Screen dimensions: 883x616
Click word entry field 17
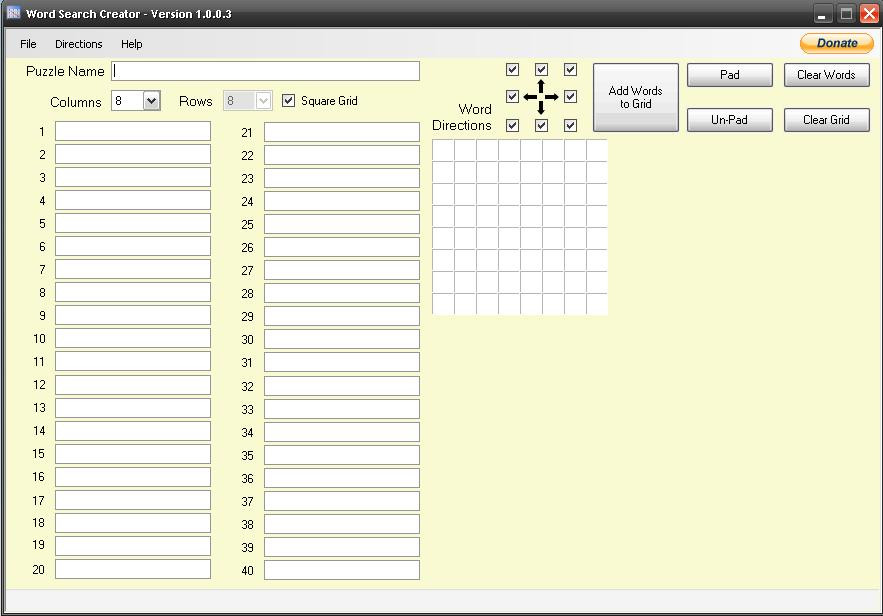(133, 500)
